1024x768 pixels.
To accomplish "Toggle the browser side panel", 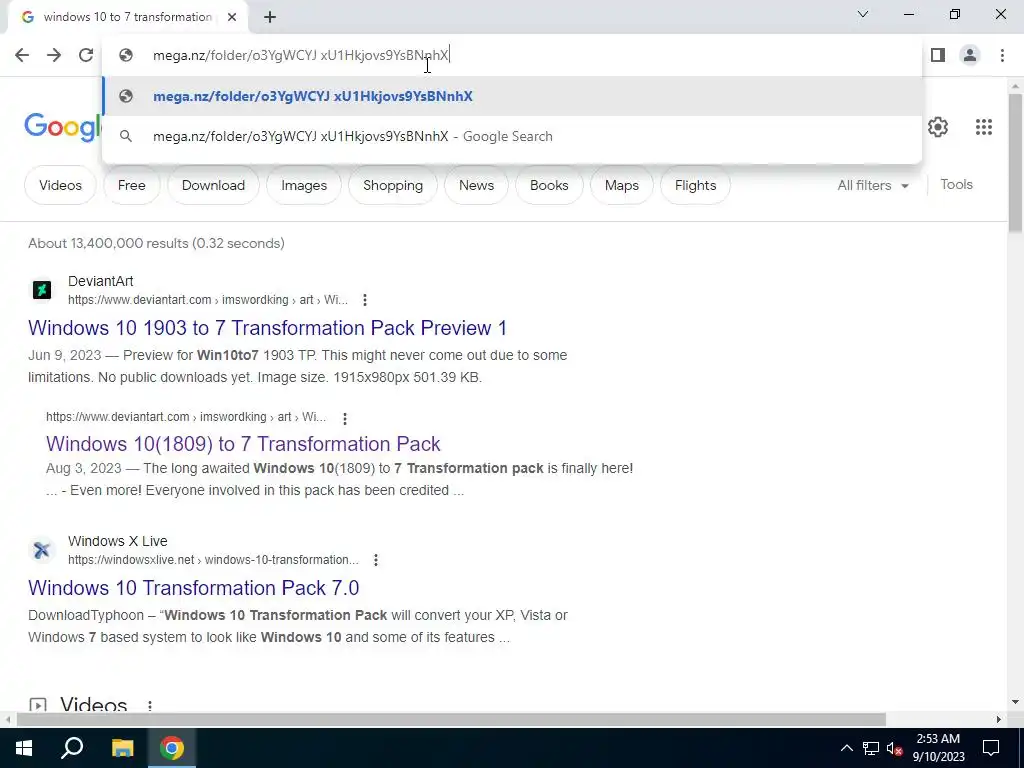I will 938,55.
